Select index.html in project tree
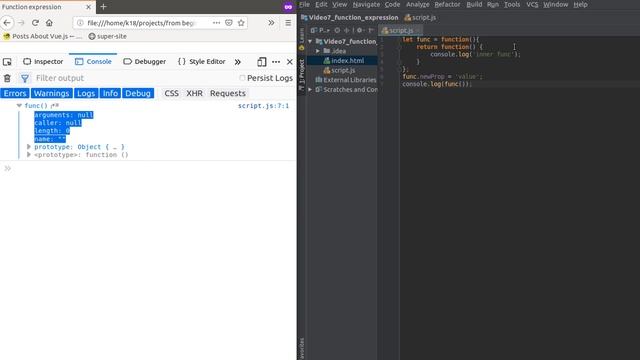The height and width of the screenshot is (360, 640). pyautogui.click(x=343, y=61)
